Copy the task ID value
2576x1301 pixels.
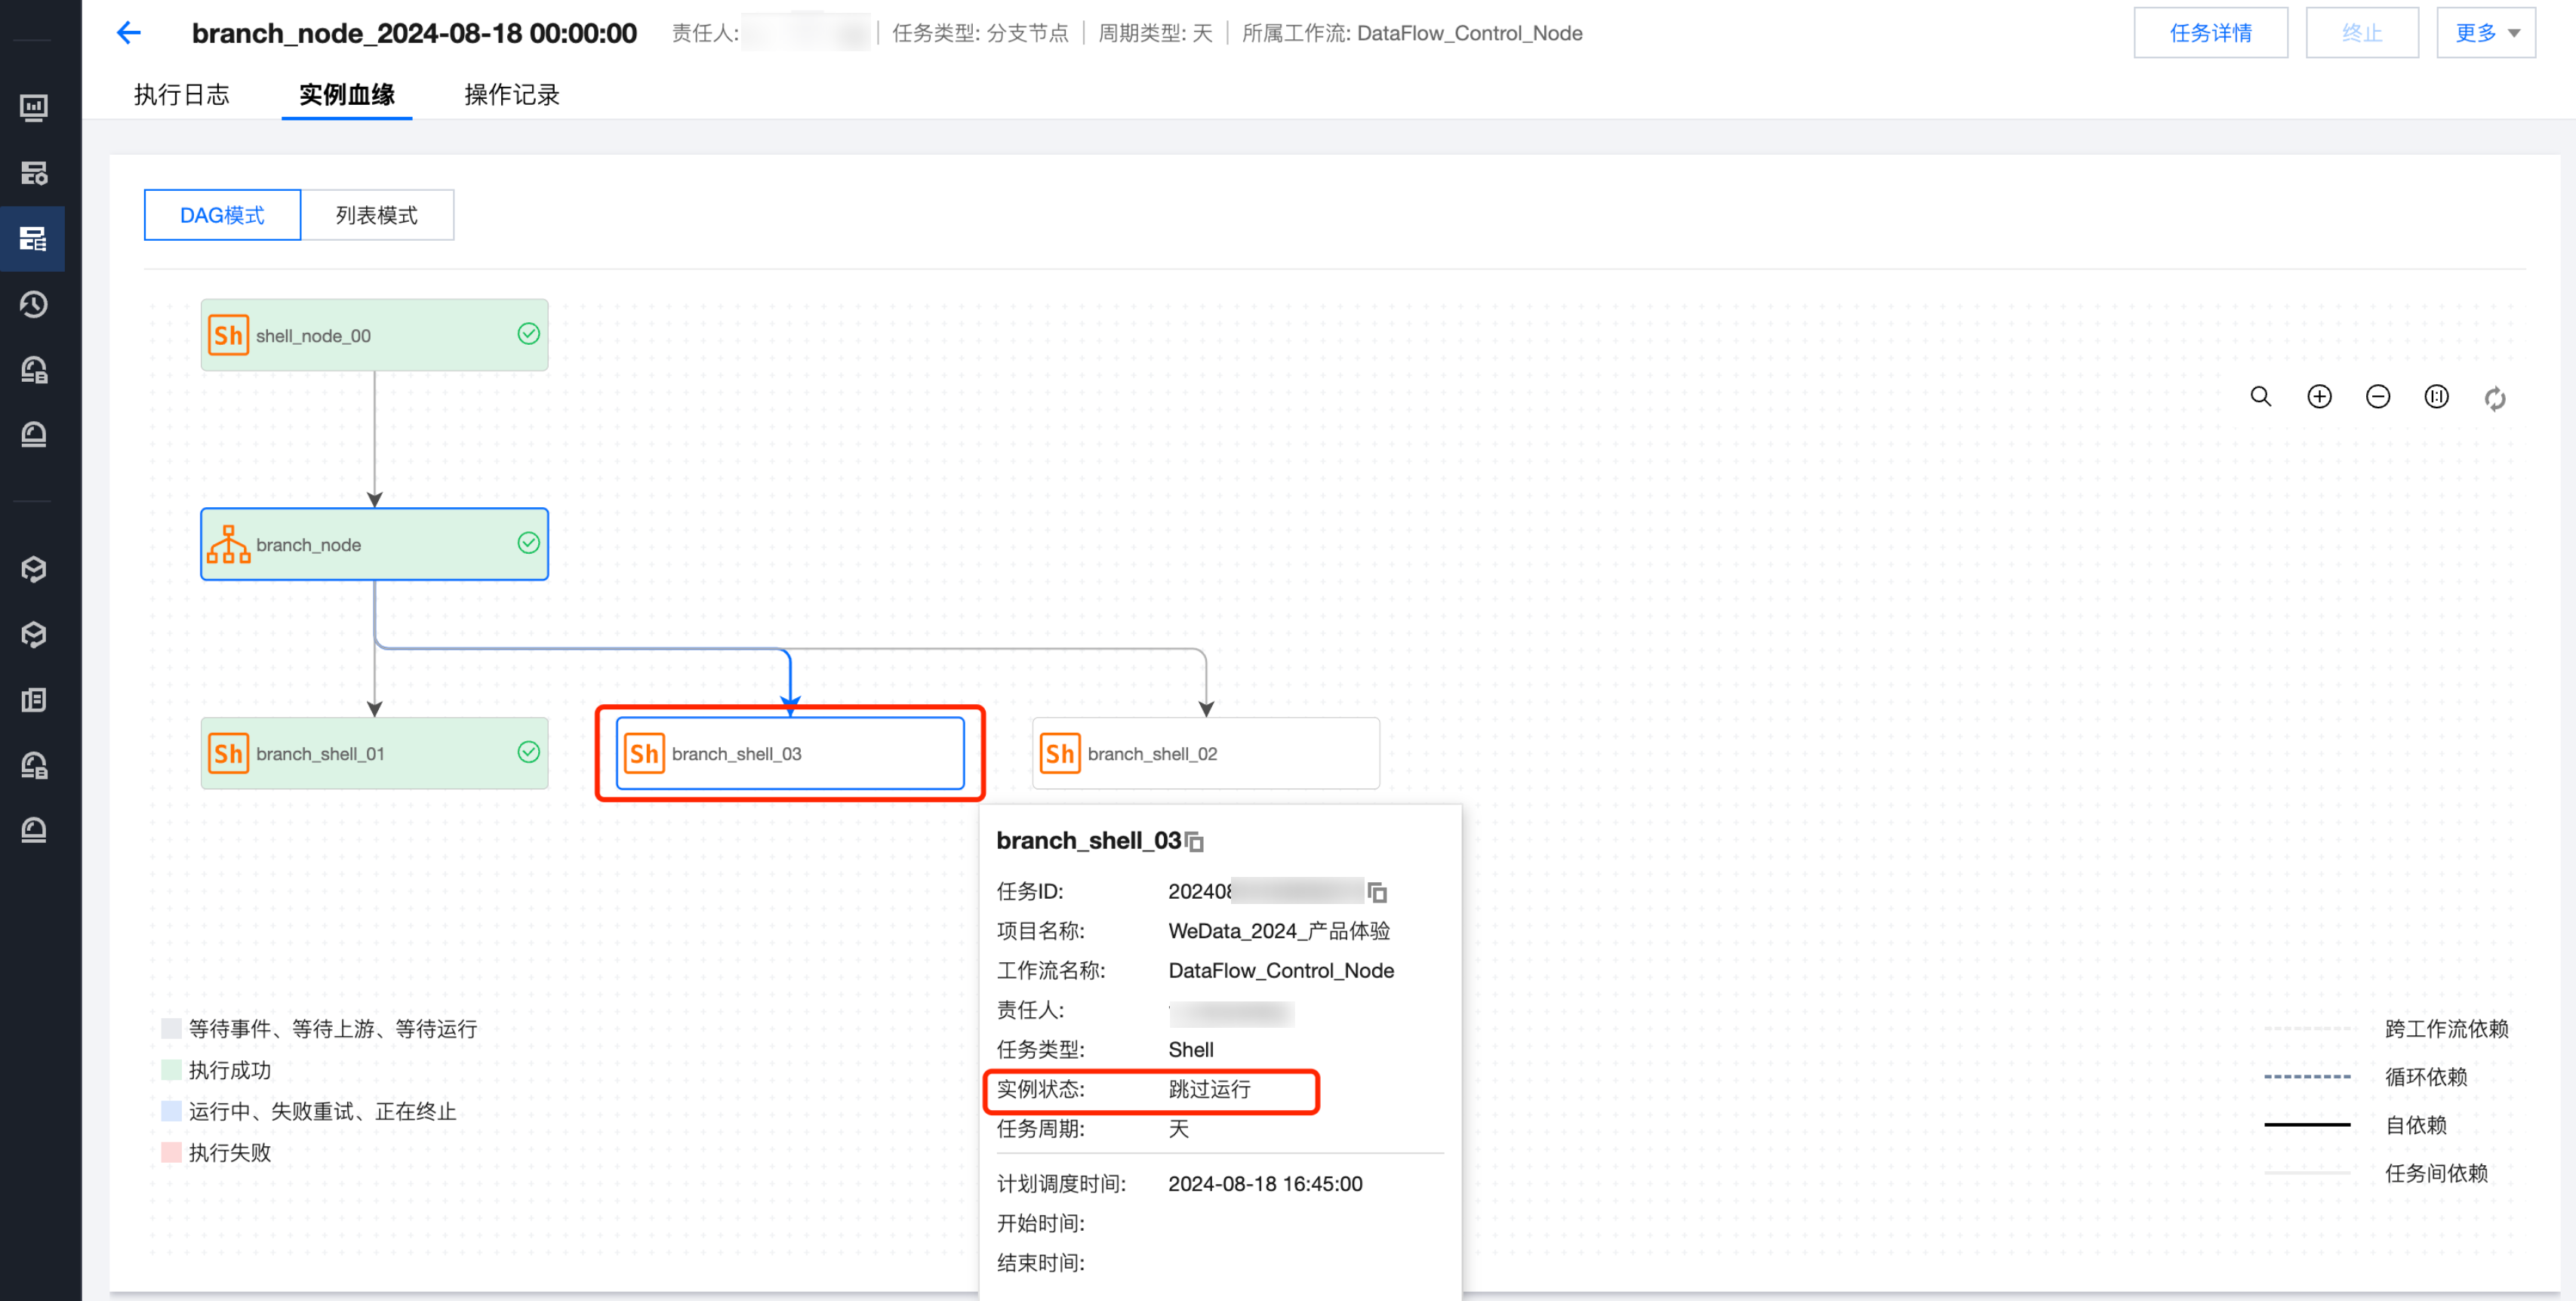pos(1377,892)
